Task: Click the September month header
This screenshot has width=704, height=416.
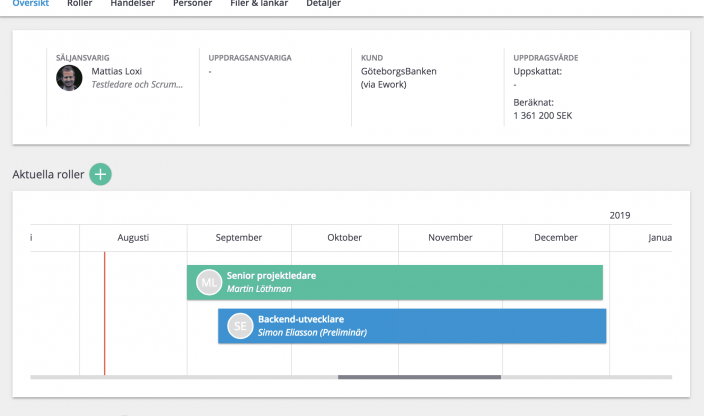Action: (239, 238)
